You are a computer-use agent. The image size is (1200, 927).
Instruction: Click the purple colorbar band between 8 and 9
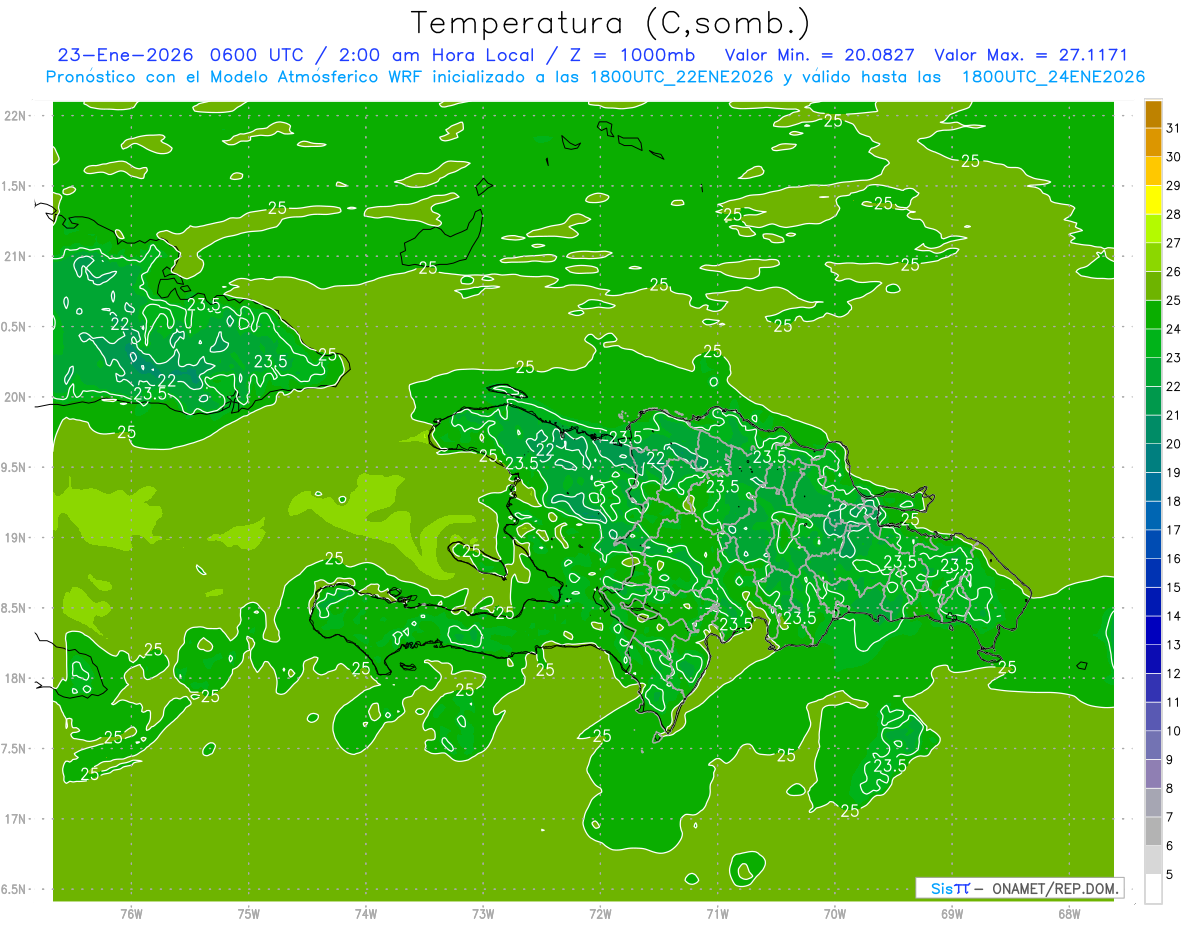[1153, 774]
